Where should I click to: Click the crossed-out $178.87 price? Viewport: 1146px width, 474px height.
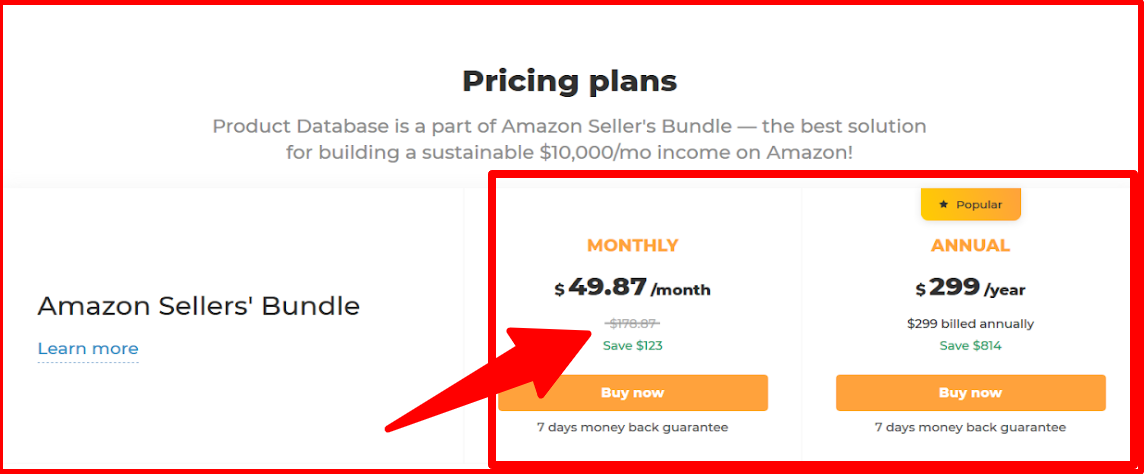click(632, 323)
